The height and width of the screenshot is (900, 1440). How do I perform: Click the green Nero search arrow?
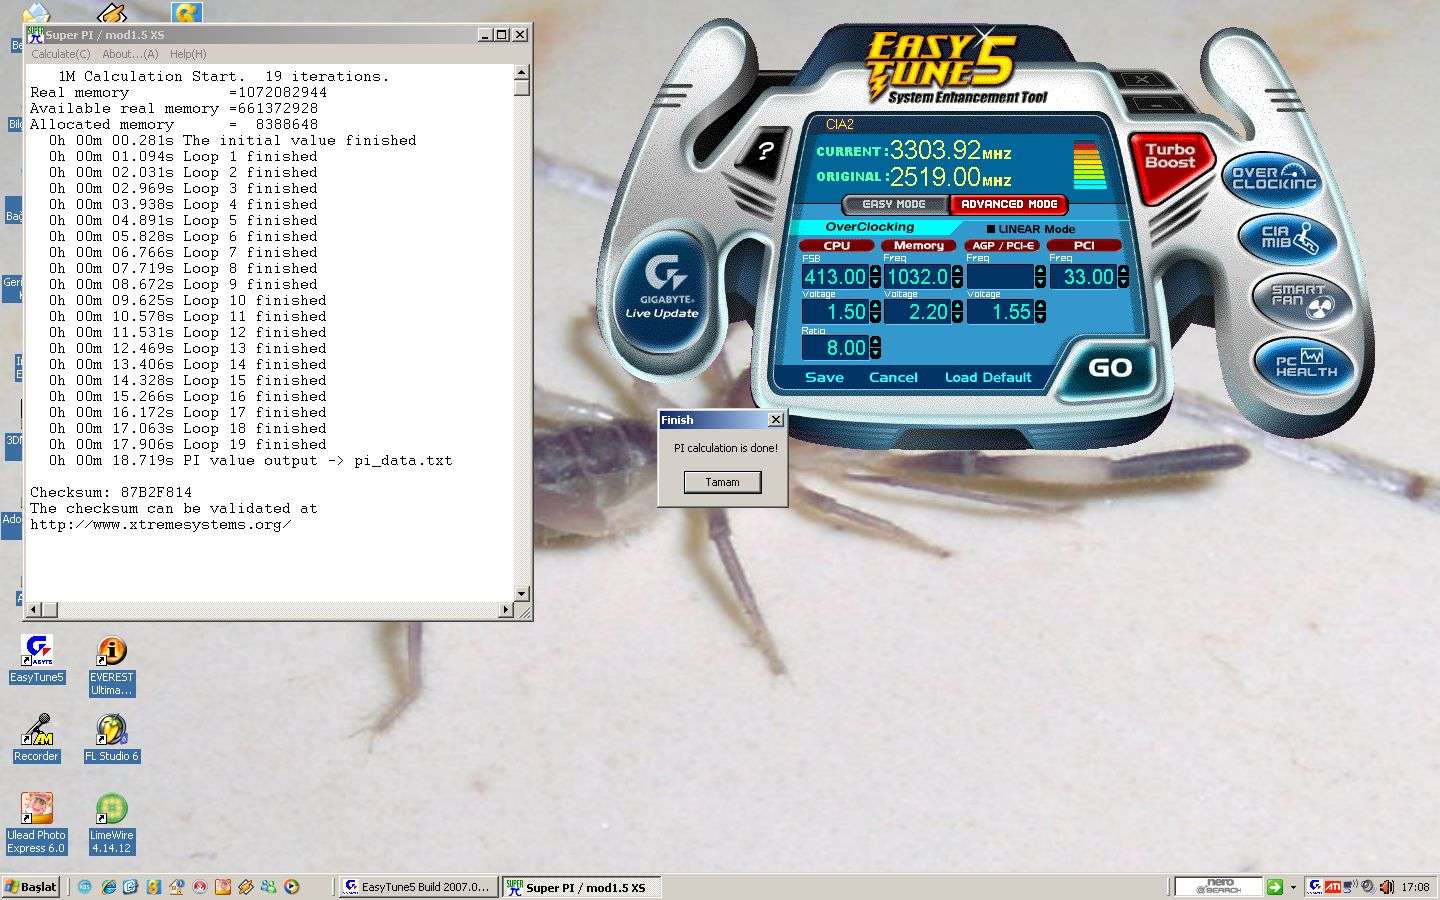[1275, 887]
